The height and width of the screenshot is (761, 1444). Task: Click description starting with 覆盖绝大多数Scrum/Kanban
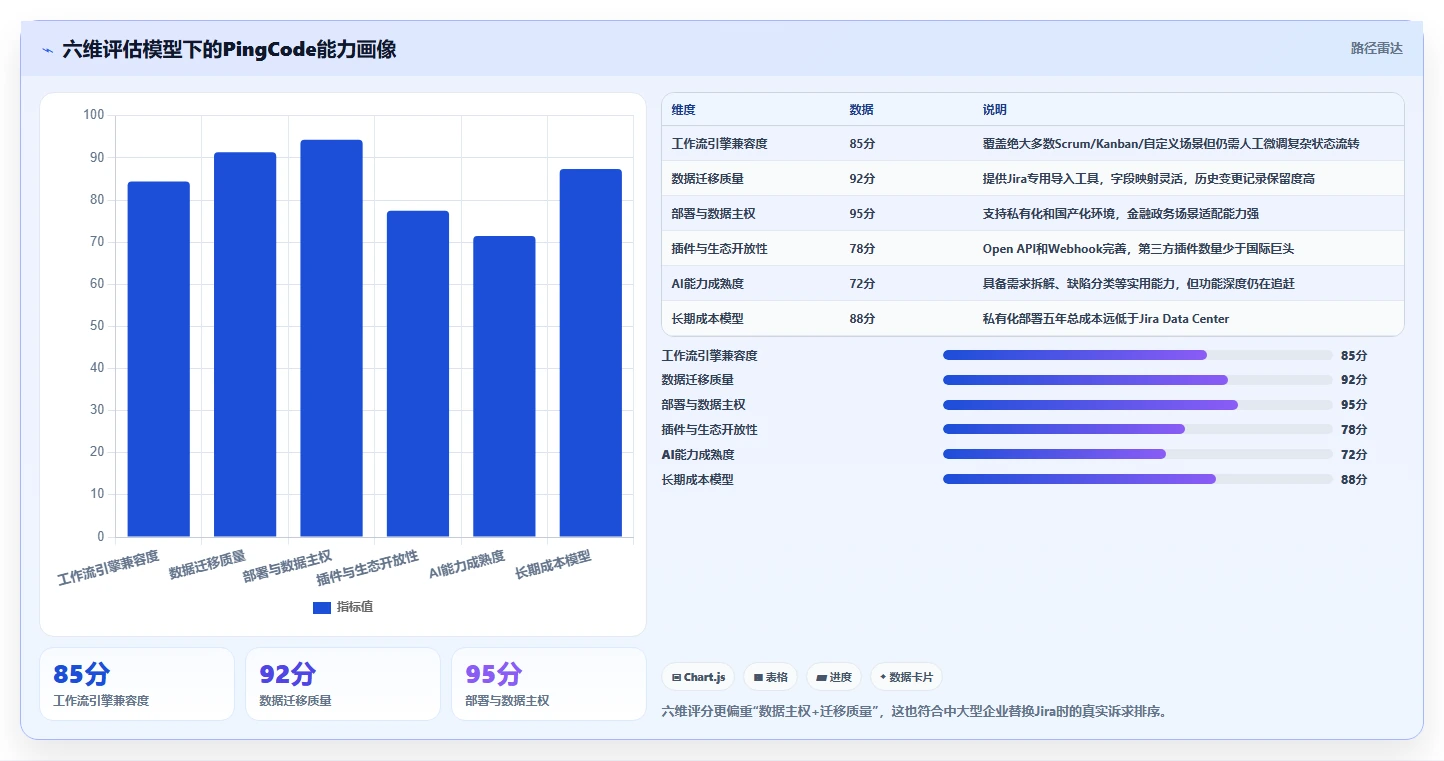pos(1171,144)
